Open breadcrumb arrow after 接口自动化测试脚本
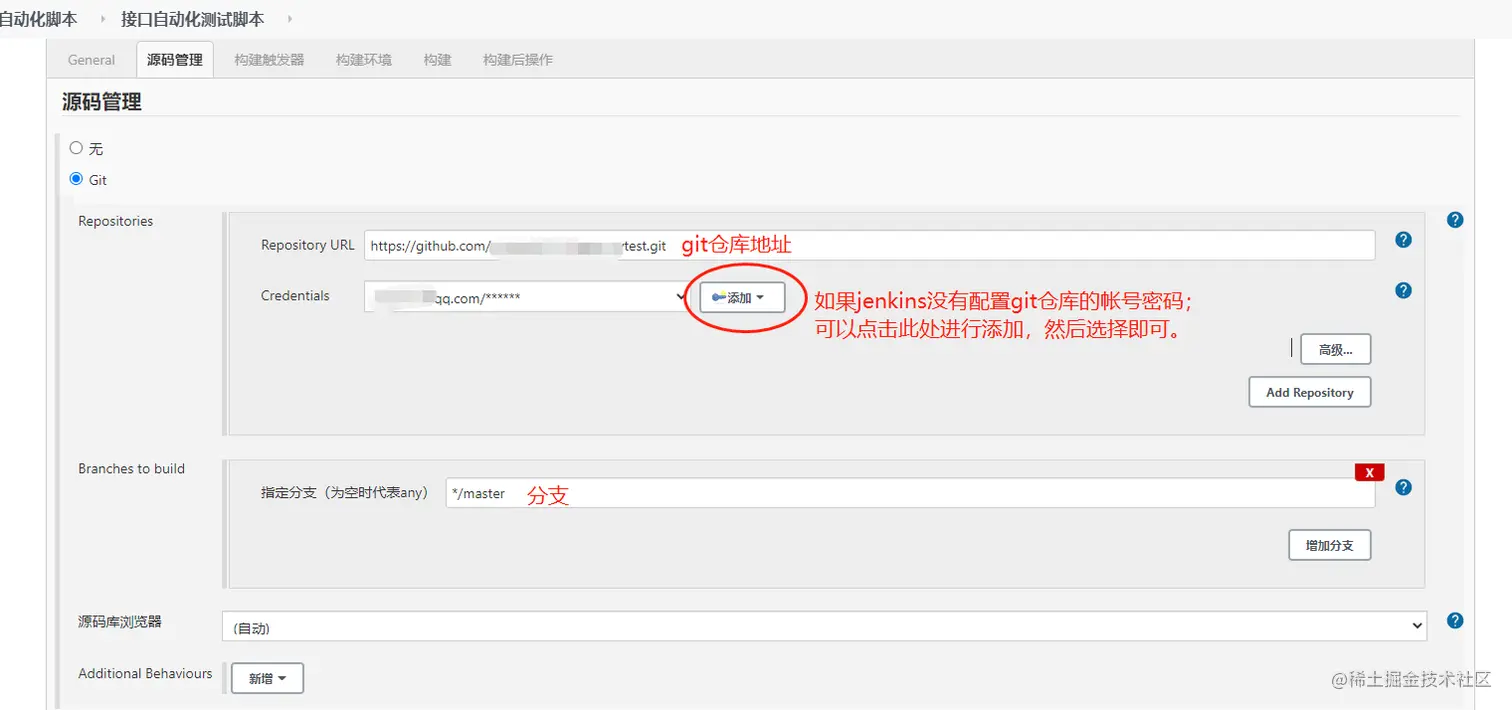This screenshot has width=1512, height=710. [290, 19]
